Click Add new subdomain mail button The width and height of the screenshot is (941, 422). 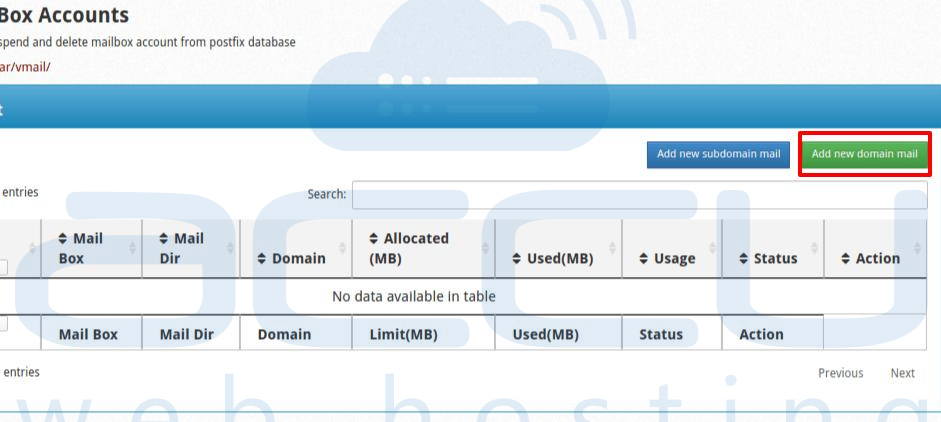tap(718, 154)
